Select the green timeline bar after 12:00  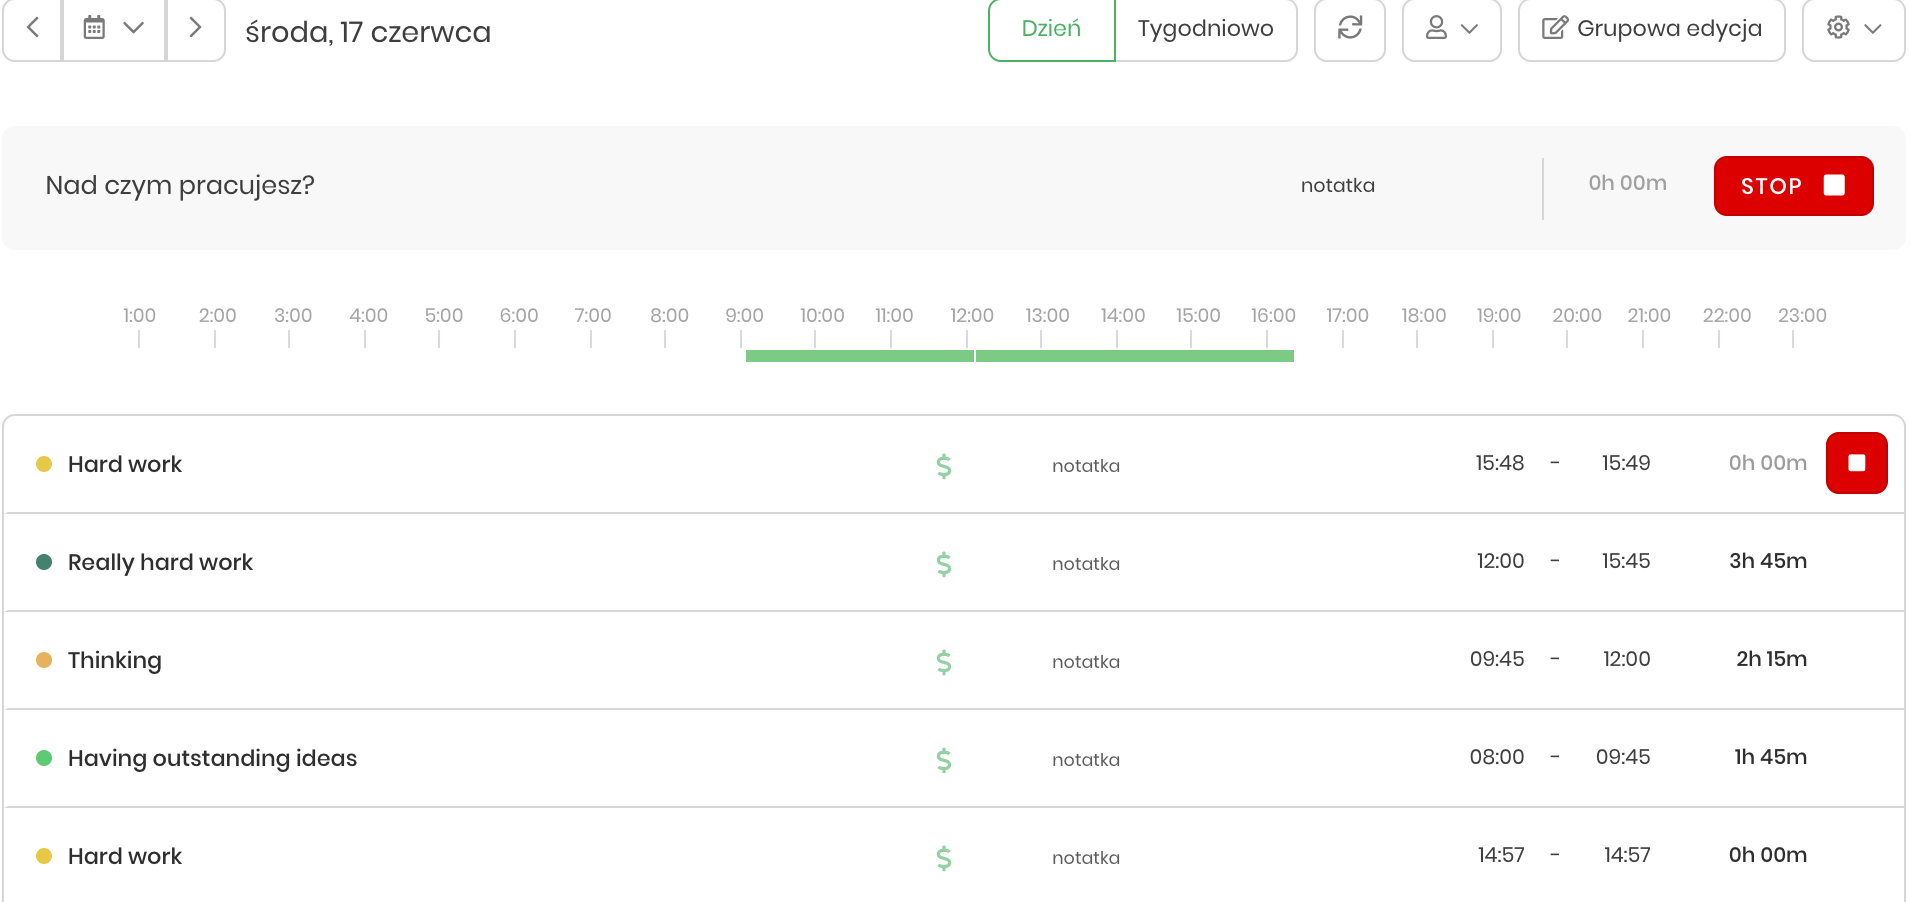pyautogui.click(x=1135, y=356)
